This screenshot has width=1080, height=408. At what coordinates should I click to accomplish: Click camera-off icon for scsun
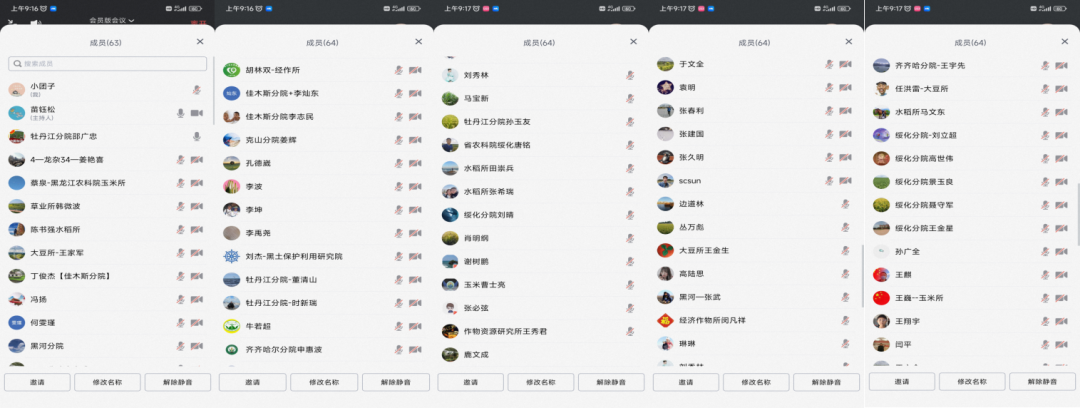click(845, 181)
